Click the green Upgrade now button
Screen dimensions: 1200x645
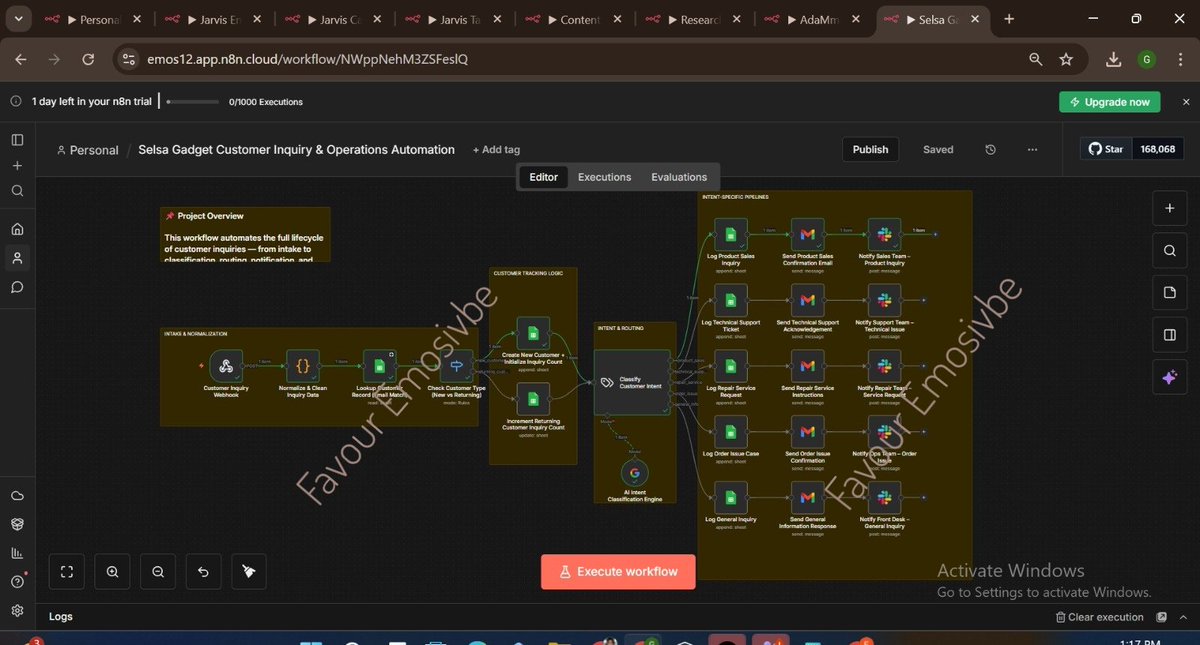1110,102
